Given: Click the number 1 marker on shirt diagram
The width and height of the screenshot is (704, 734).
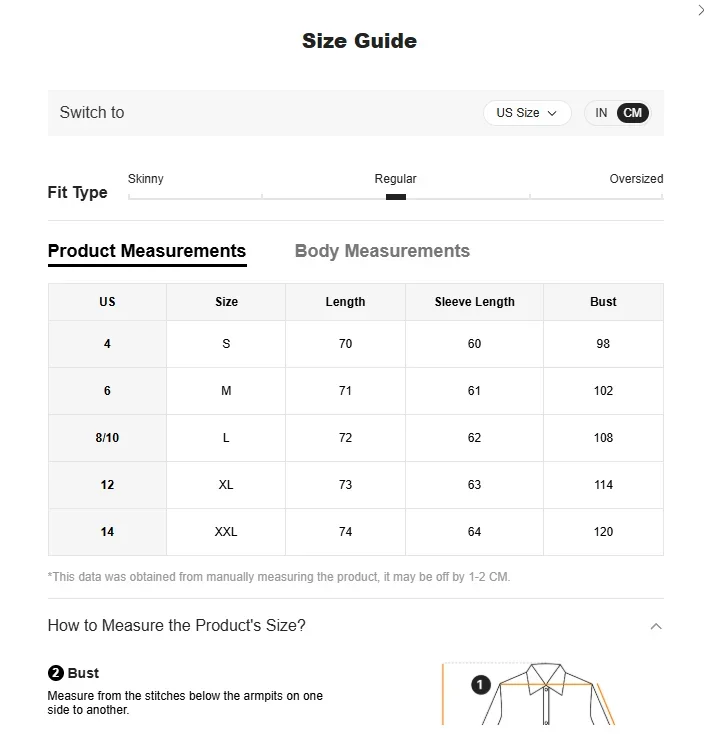Looking at the screenshot, I should [480, 685].
